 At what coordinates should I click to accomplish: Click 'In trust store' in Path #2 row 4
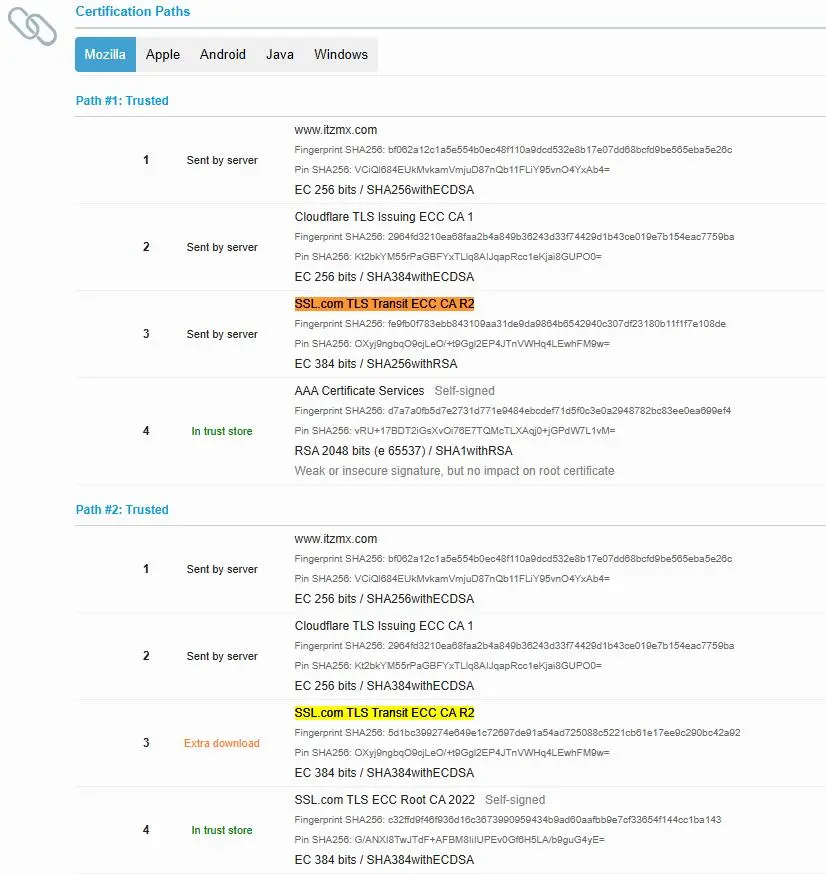click(x=222, y=830)
